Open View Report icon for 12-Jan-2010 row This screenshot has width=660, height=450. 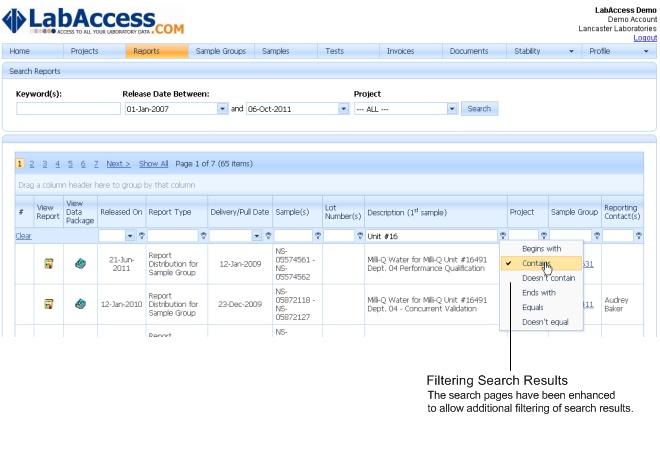tap(47, 304)
